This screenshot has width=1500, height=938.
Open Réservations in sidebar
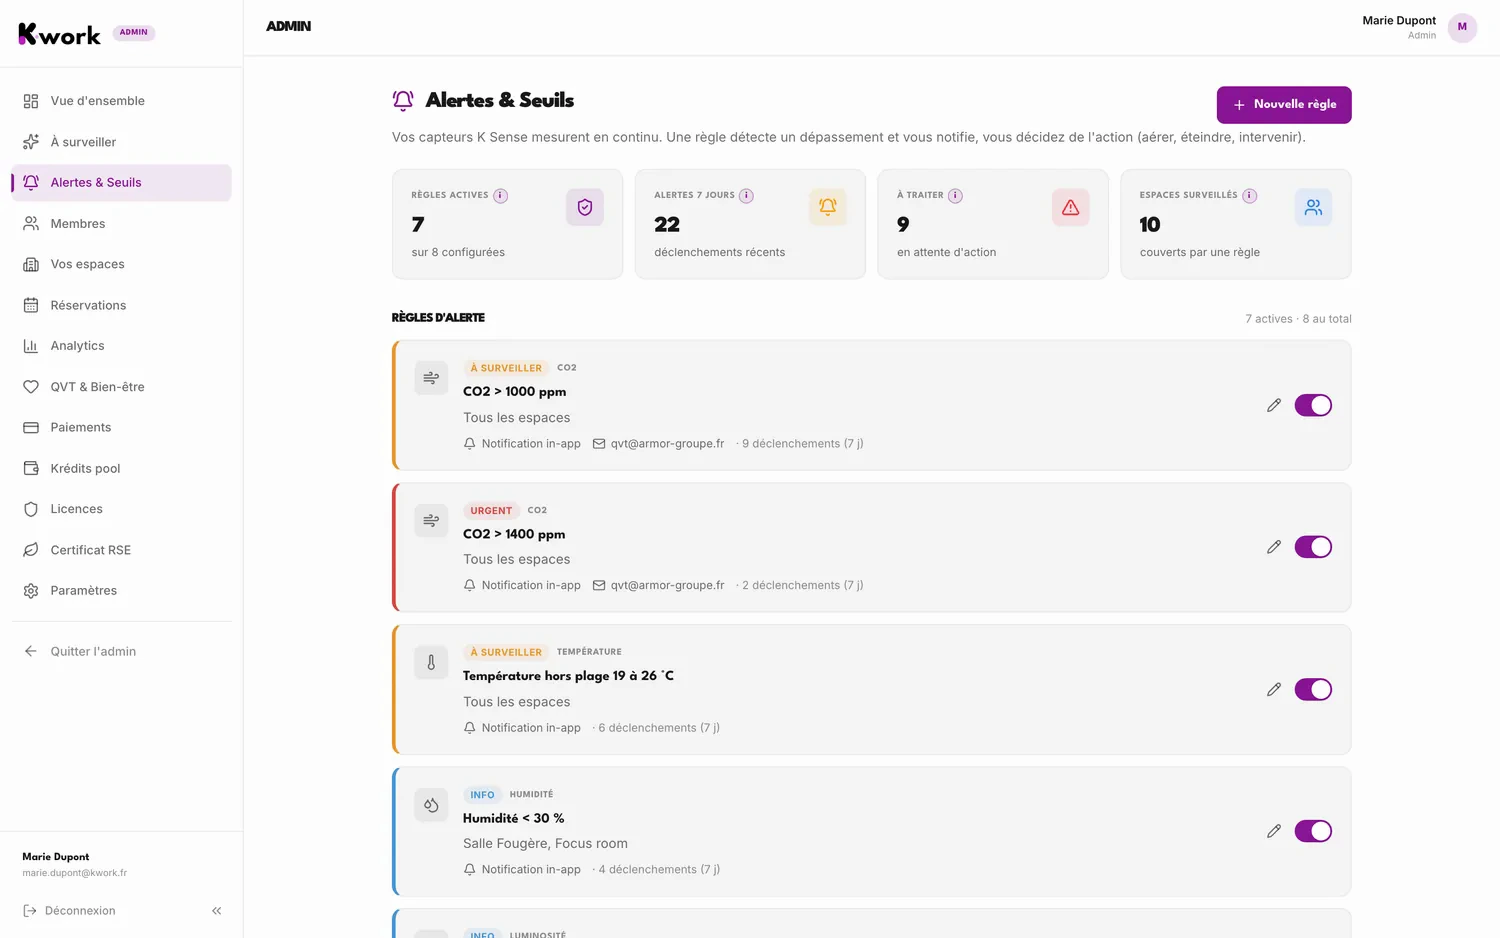click(x=121, y=305)
